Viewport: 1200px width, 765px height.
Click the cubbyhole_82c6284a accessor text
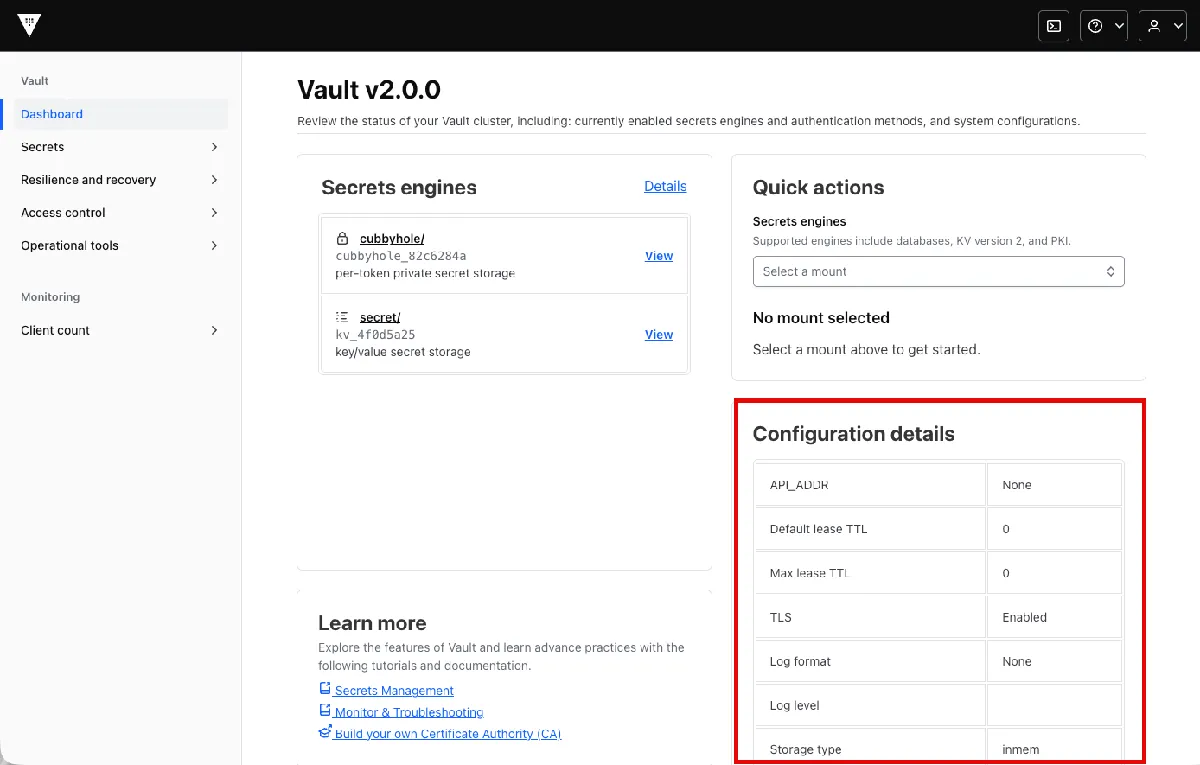pyautogui.click(x=401, y=256)
